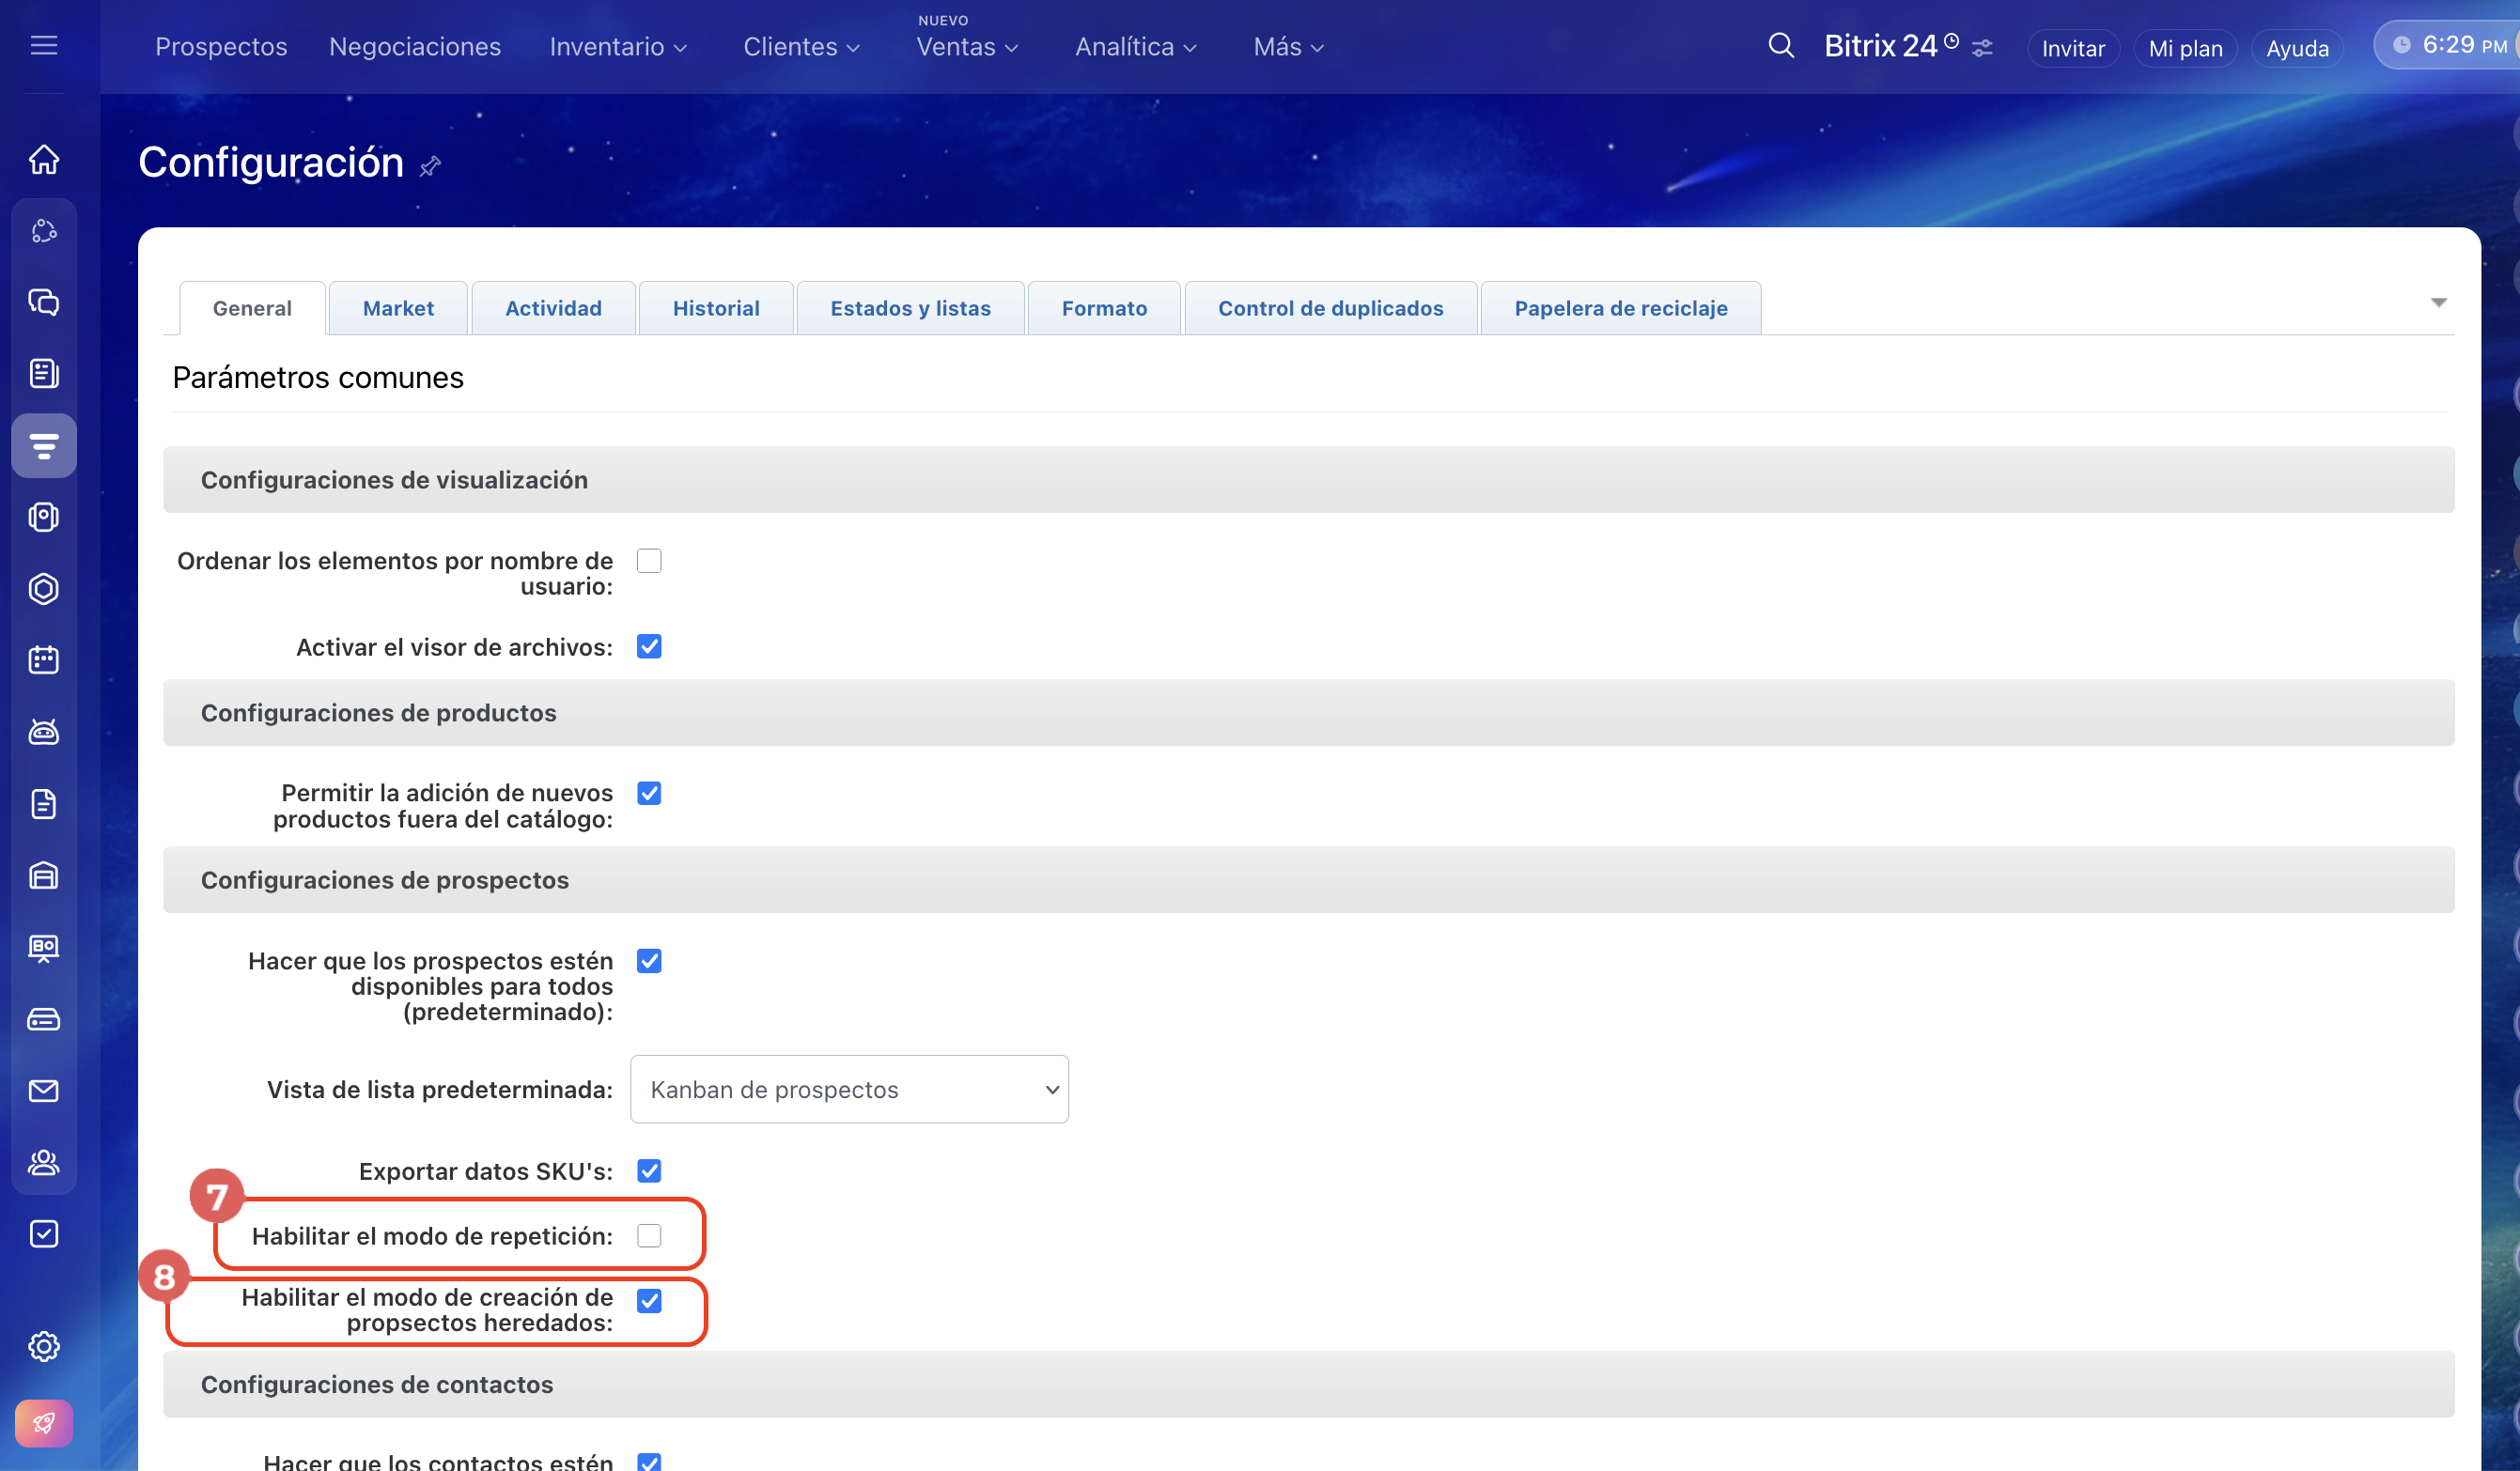Click the Invitar button
This screenshot has width=2520, height=1471.
click(2072, 48)
